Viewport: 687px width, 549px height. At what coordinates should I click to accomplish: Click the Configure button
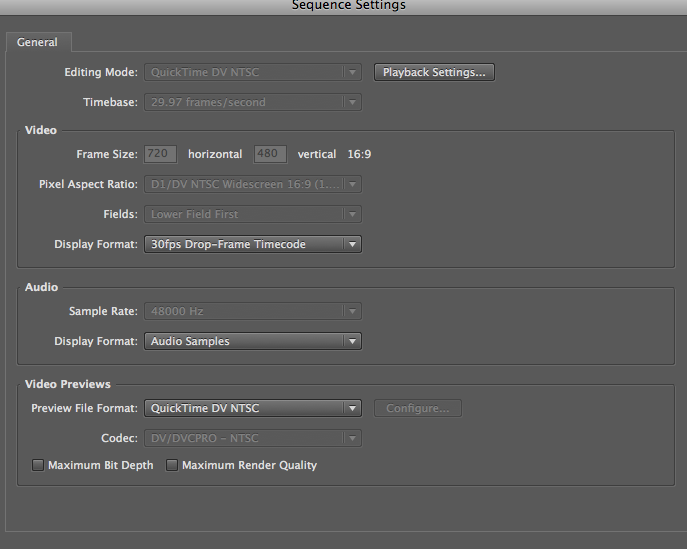coord(417,408)
